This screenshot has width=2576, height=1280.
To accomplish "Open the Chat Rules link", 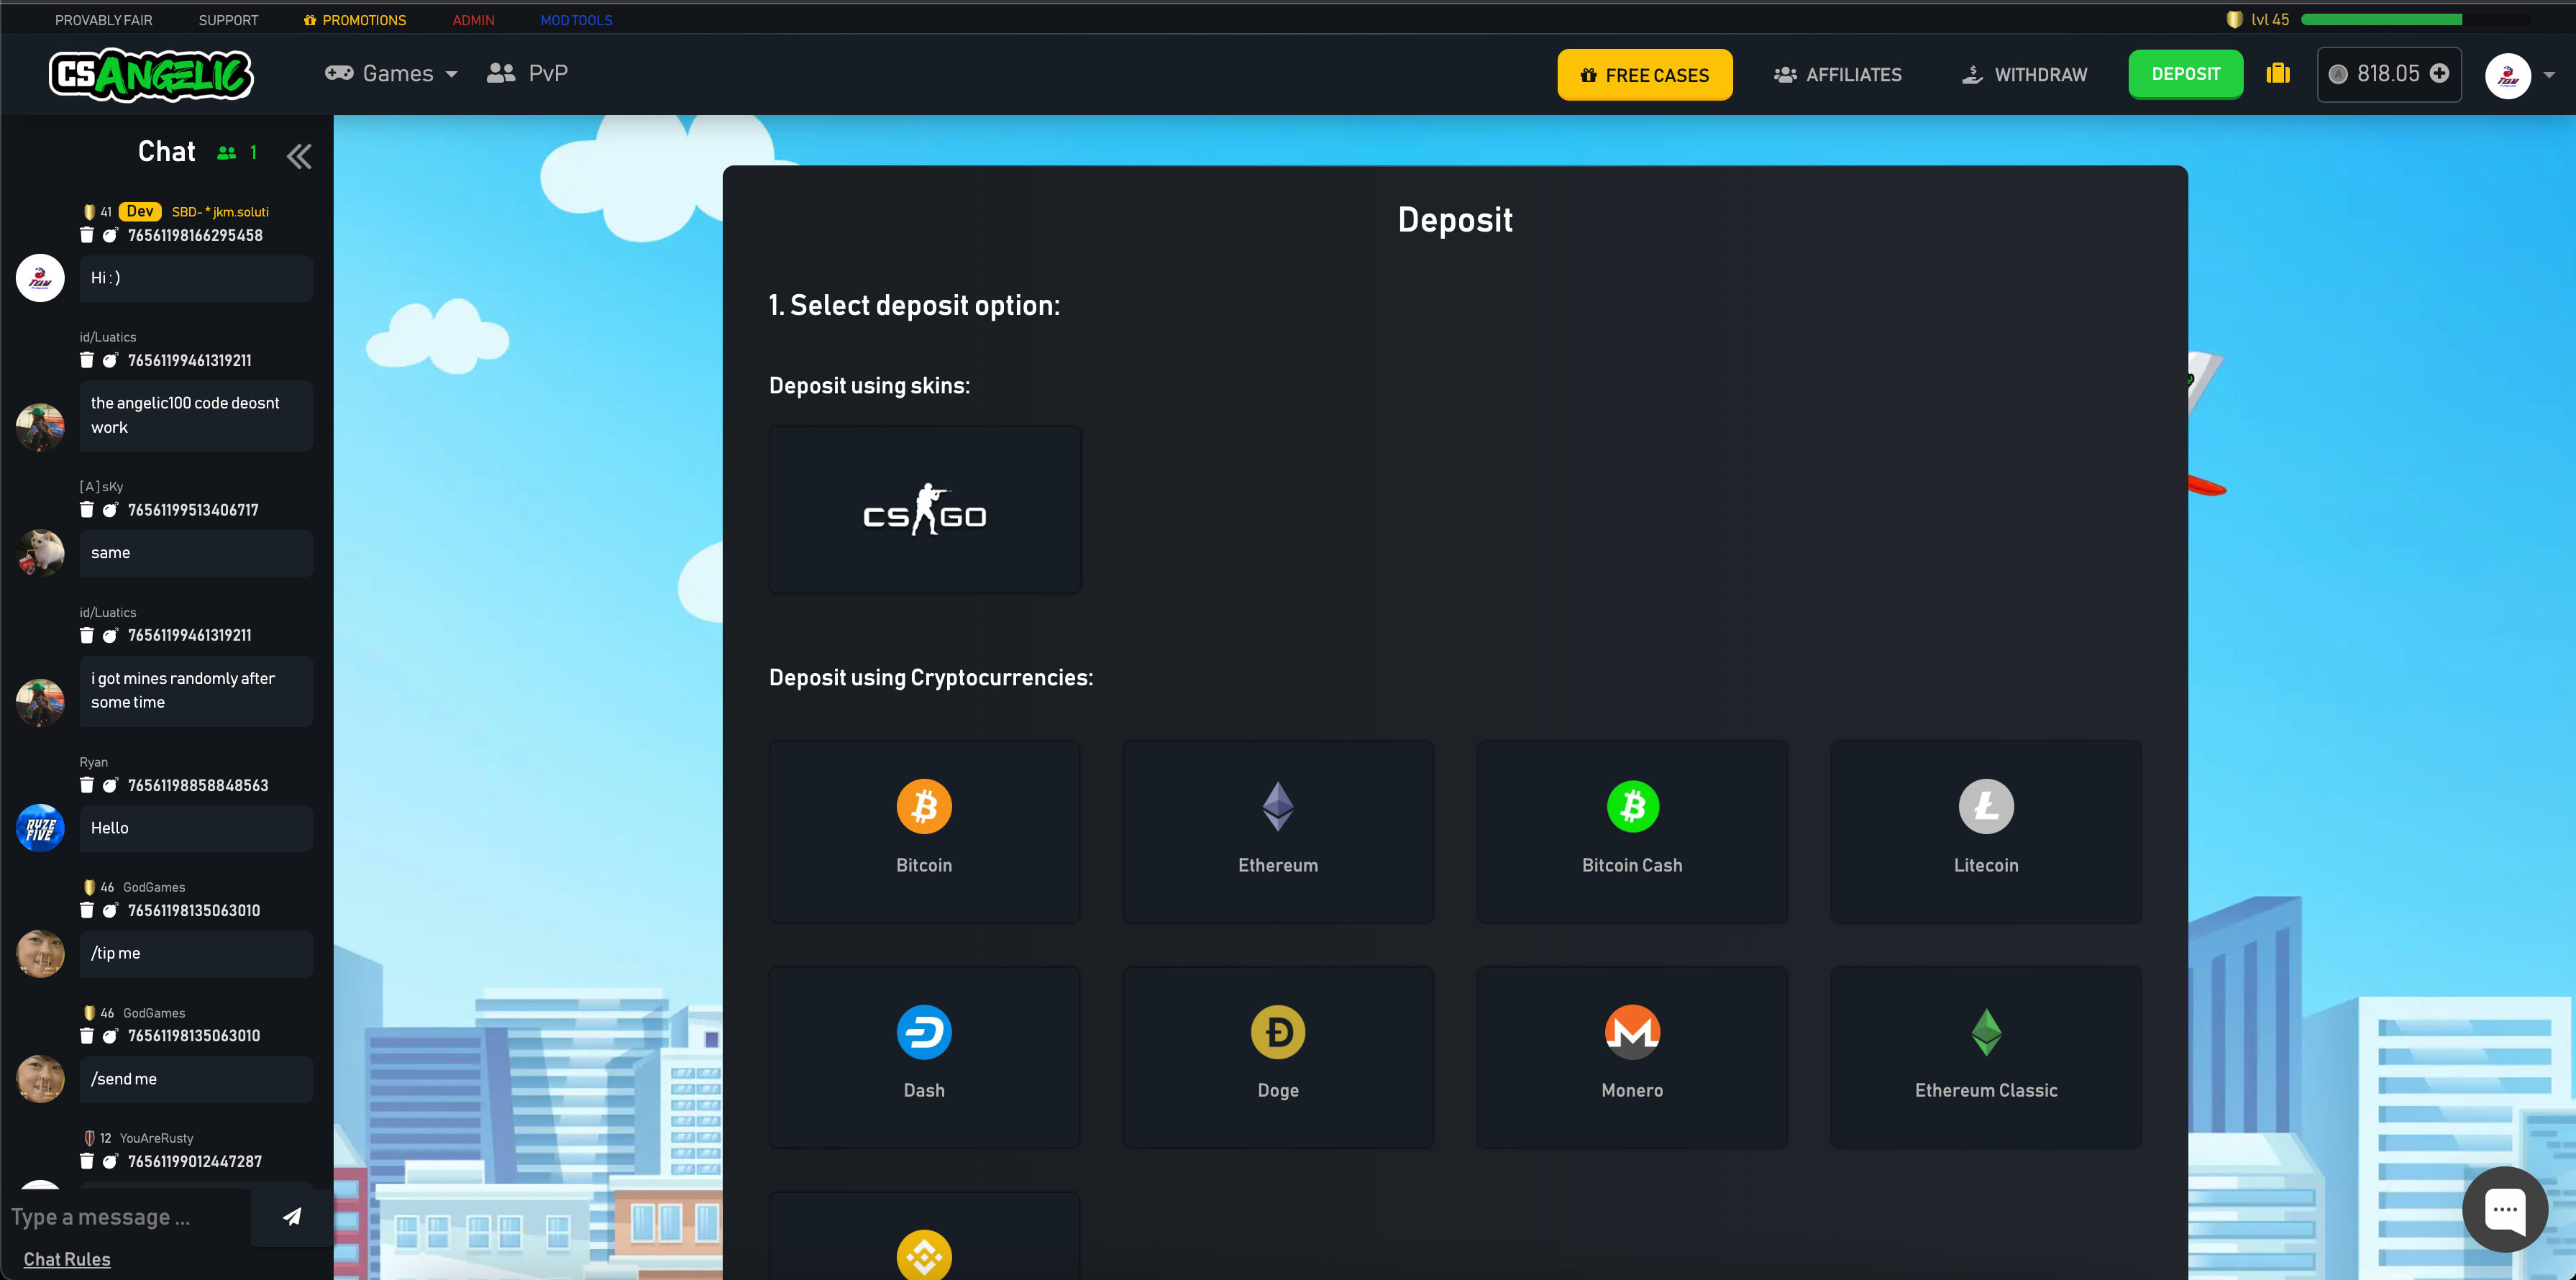I will point(67,1258).
